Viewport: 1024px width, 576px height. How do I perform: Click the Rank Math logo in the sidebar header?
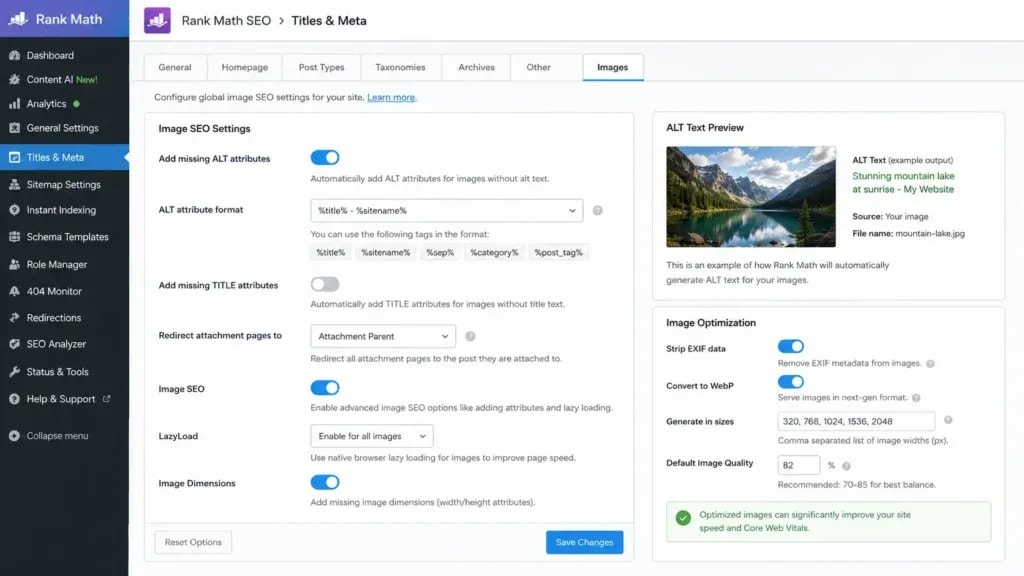(x=18, y=19)
